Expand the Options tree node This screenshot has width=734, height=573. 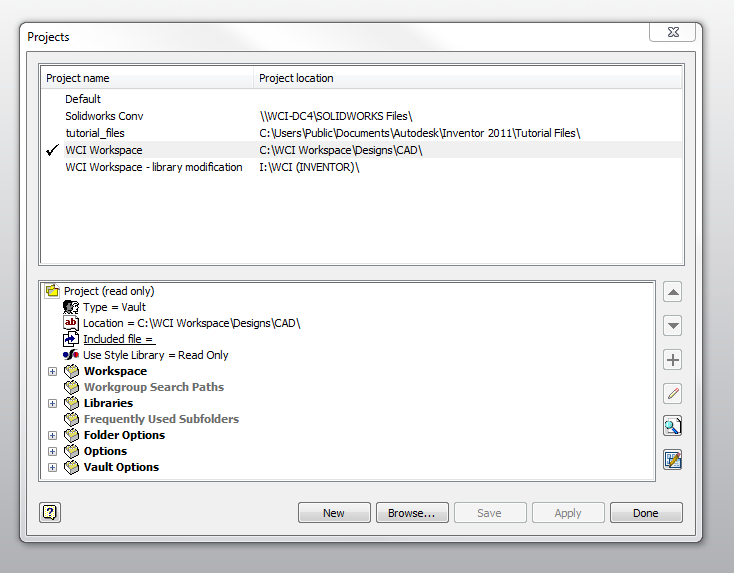tap(52, 451)
